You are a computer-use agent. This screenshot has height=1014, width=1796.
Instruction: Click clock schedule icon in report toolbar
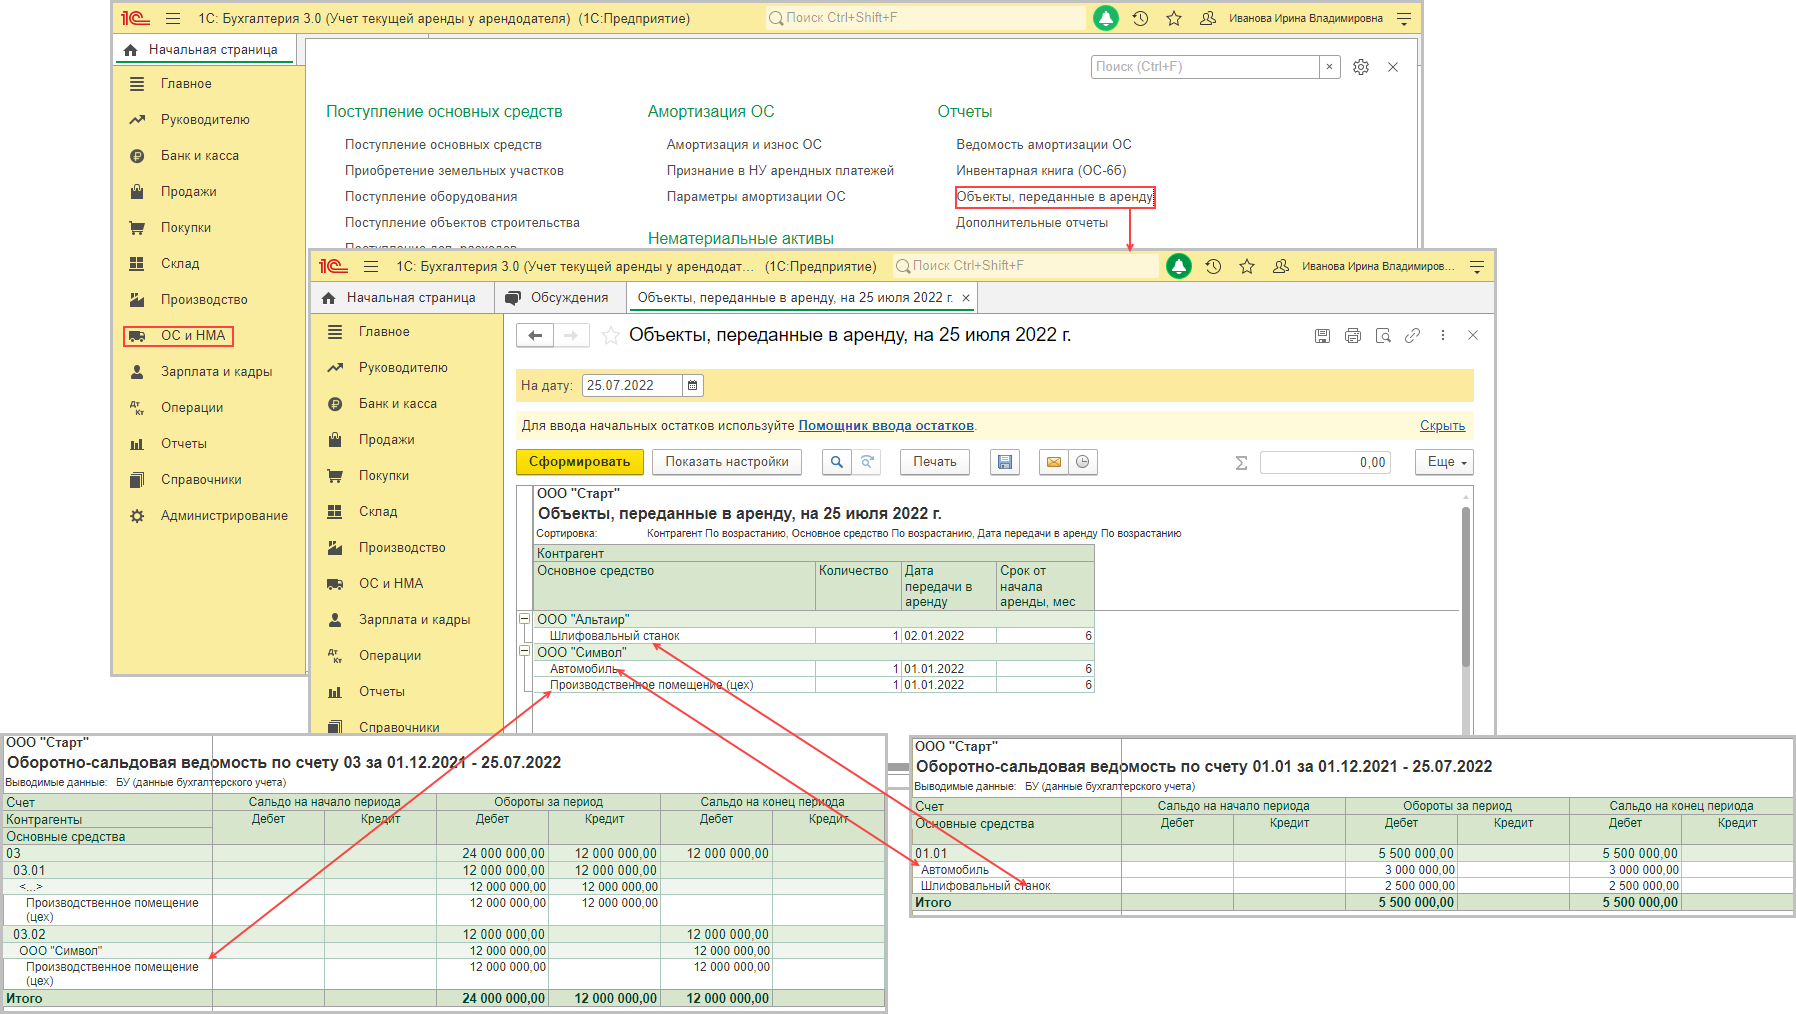[x=1083, y=462]
